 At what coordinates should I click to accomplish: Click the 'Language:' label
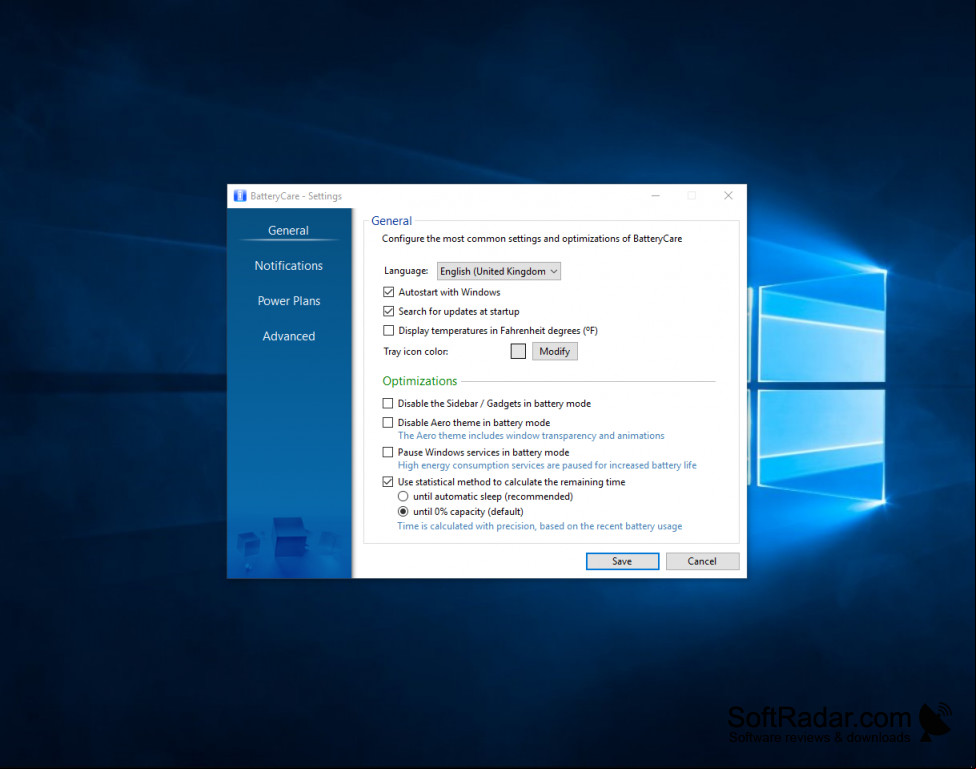tap(406, 271)
